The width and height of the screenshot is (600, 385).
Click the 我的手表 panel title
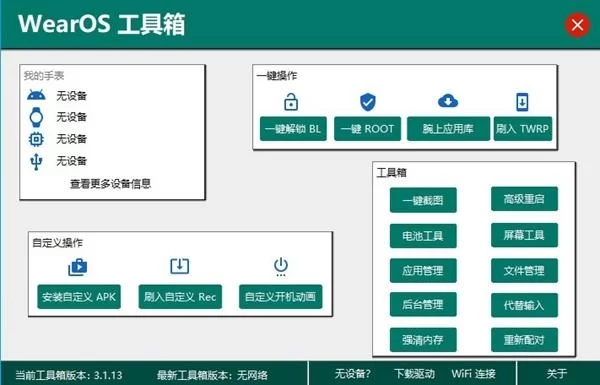pos(44,76)
